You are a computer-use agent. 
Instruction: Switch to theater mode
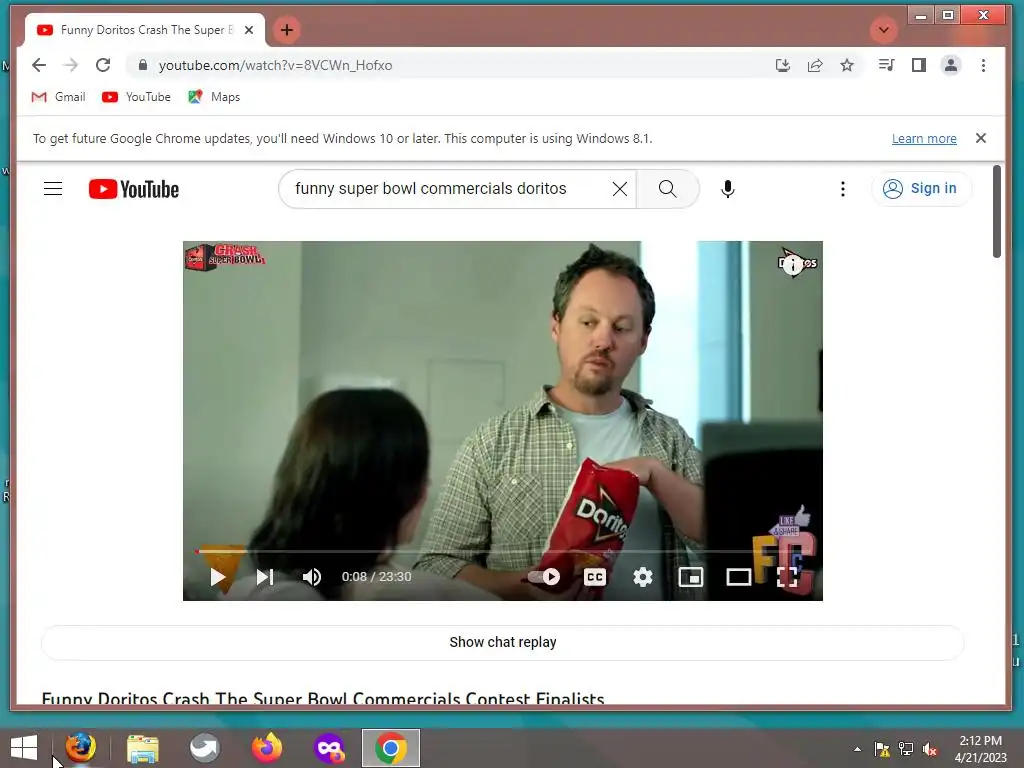pyautogui.click(x=739, y=577)
